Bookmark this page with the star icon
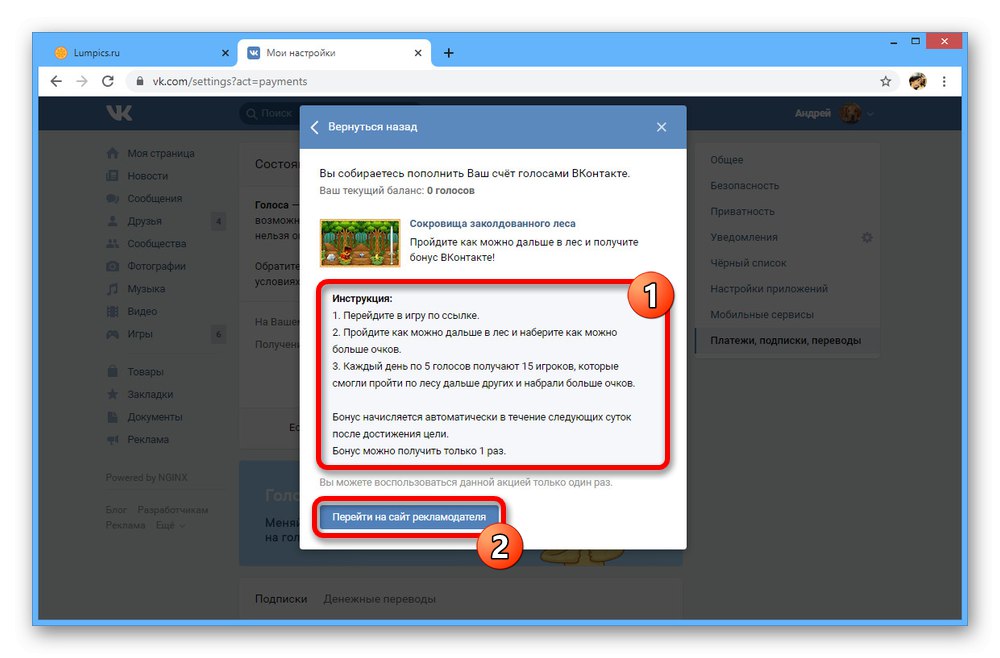Screen dimensions: 1000x658 pyautogui.click(x=885, y=81)
